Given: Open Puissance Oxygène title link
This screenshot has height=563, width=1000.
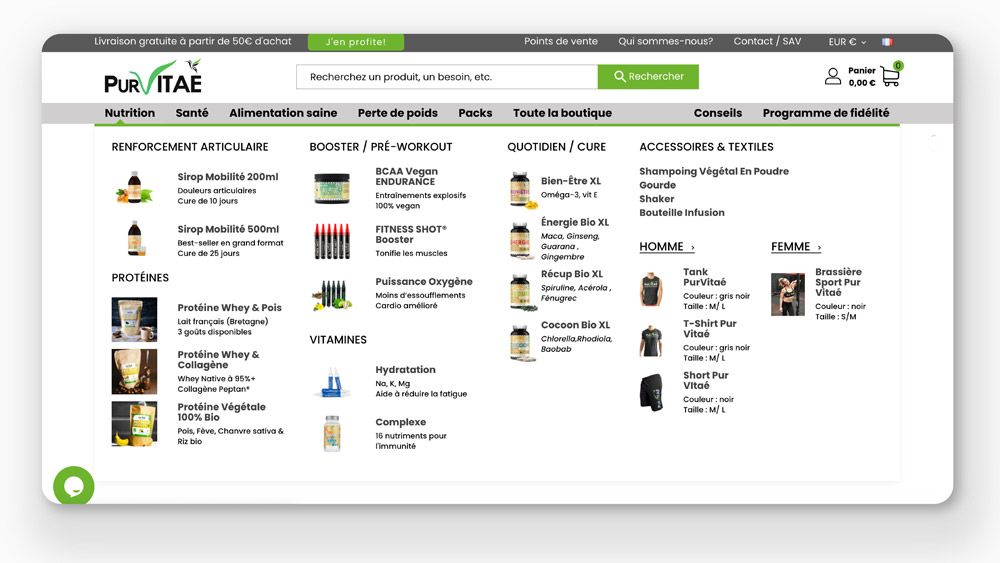Looking at the screenshot, I should coord(423,282).
